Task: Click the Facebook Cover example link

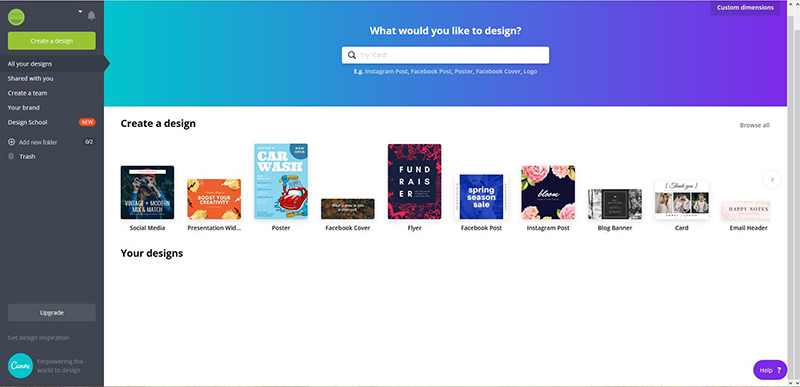Action: pyautogui.click(x=498, y=71)
